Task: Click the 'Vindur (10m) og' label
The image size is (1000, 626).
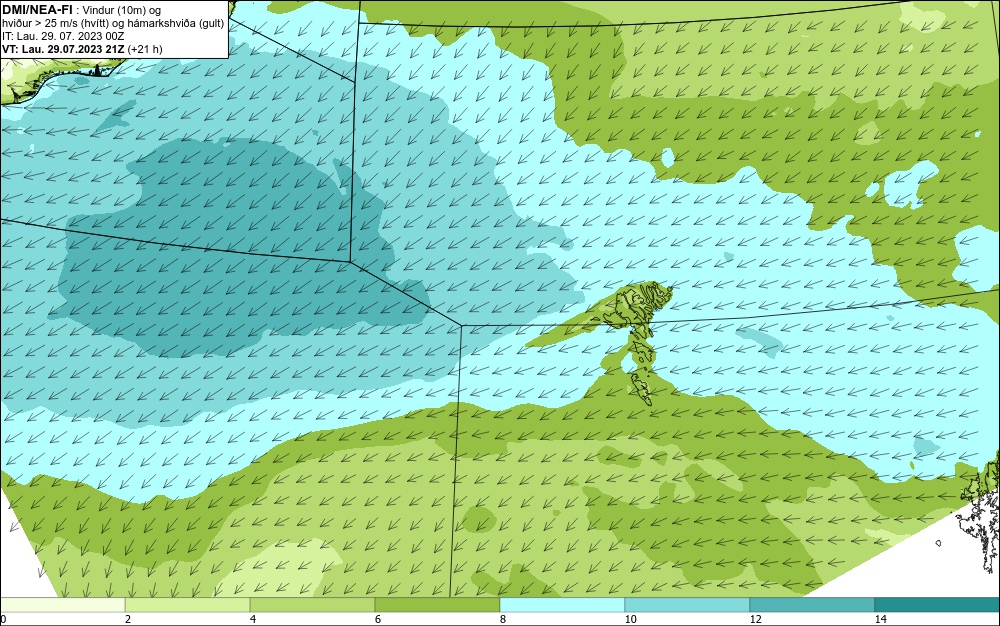Action: point(123,10)
